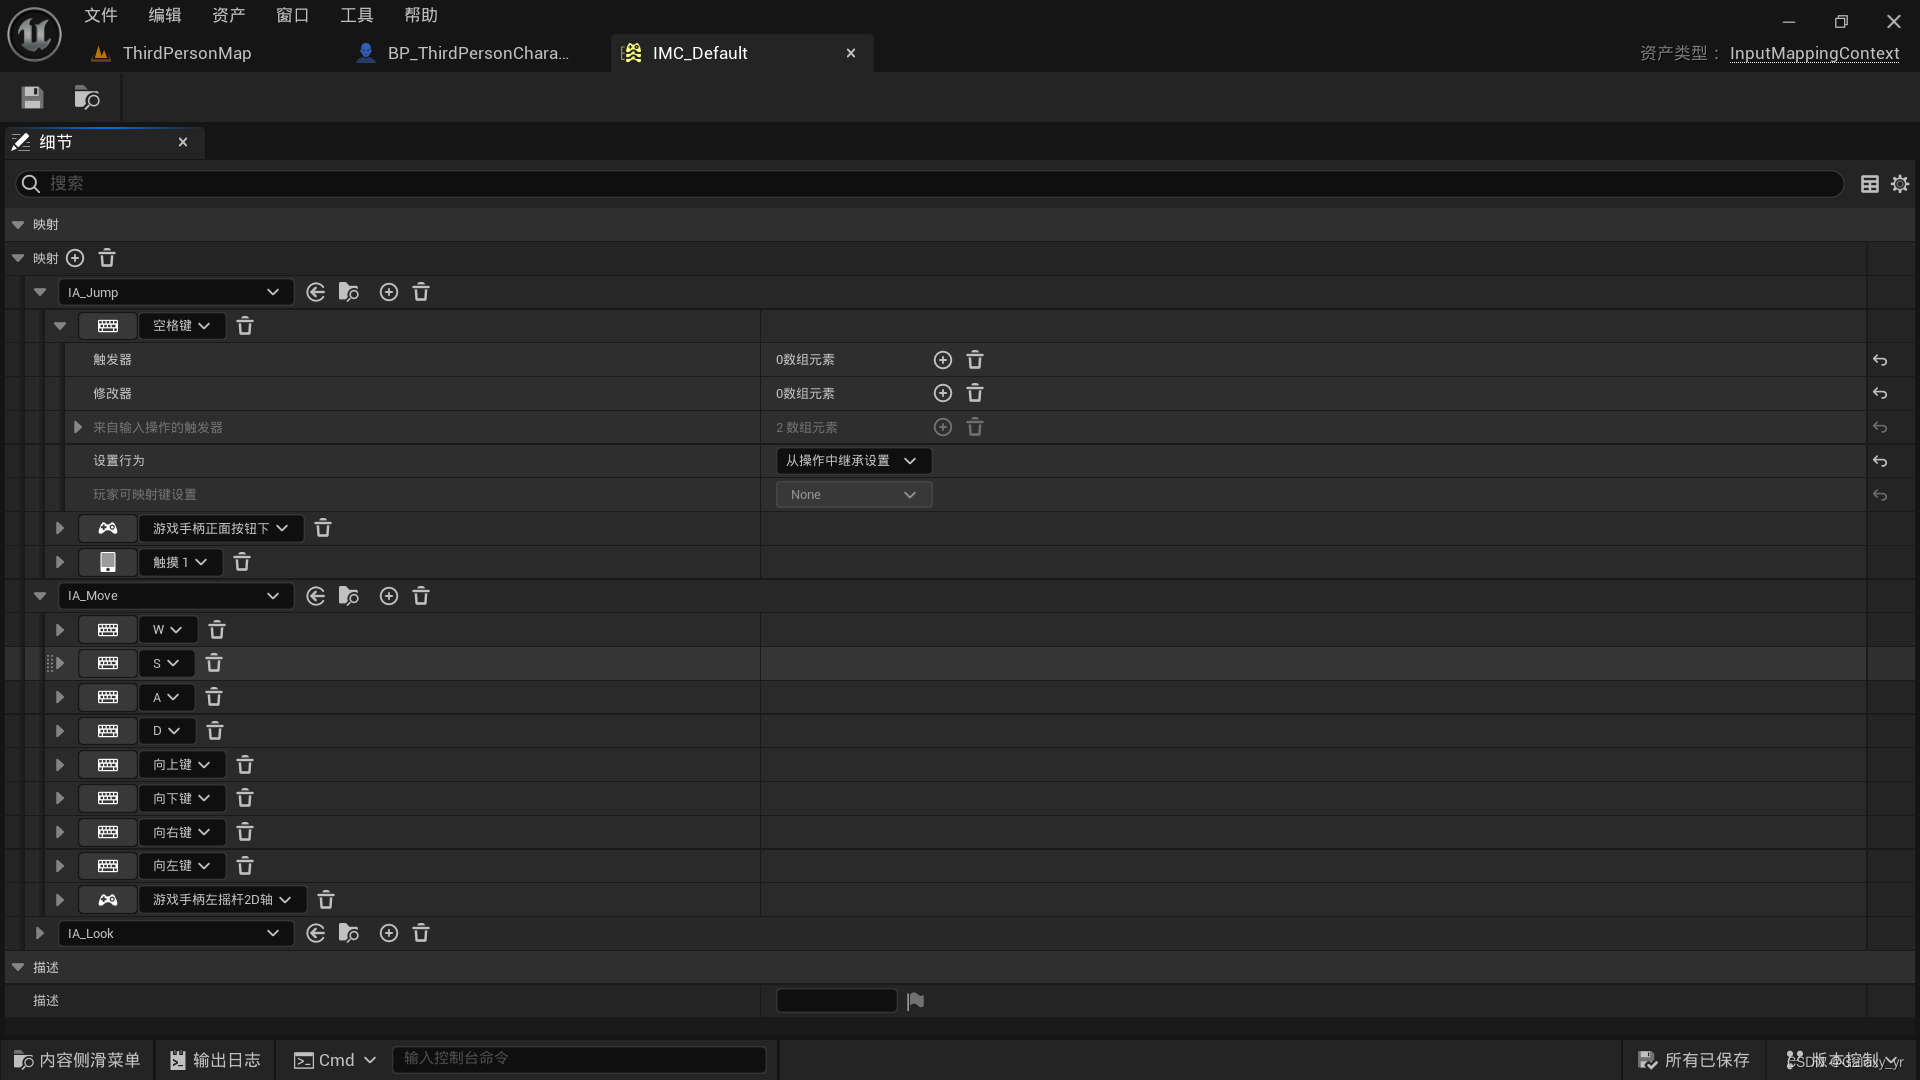1920x1080 pixels.
Task: Reset triggers property to default
Action: 1880,360
